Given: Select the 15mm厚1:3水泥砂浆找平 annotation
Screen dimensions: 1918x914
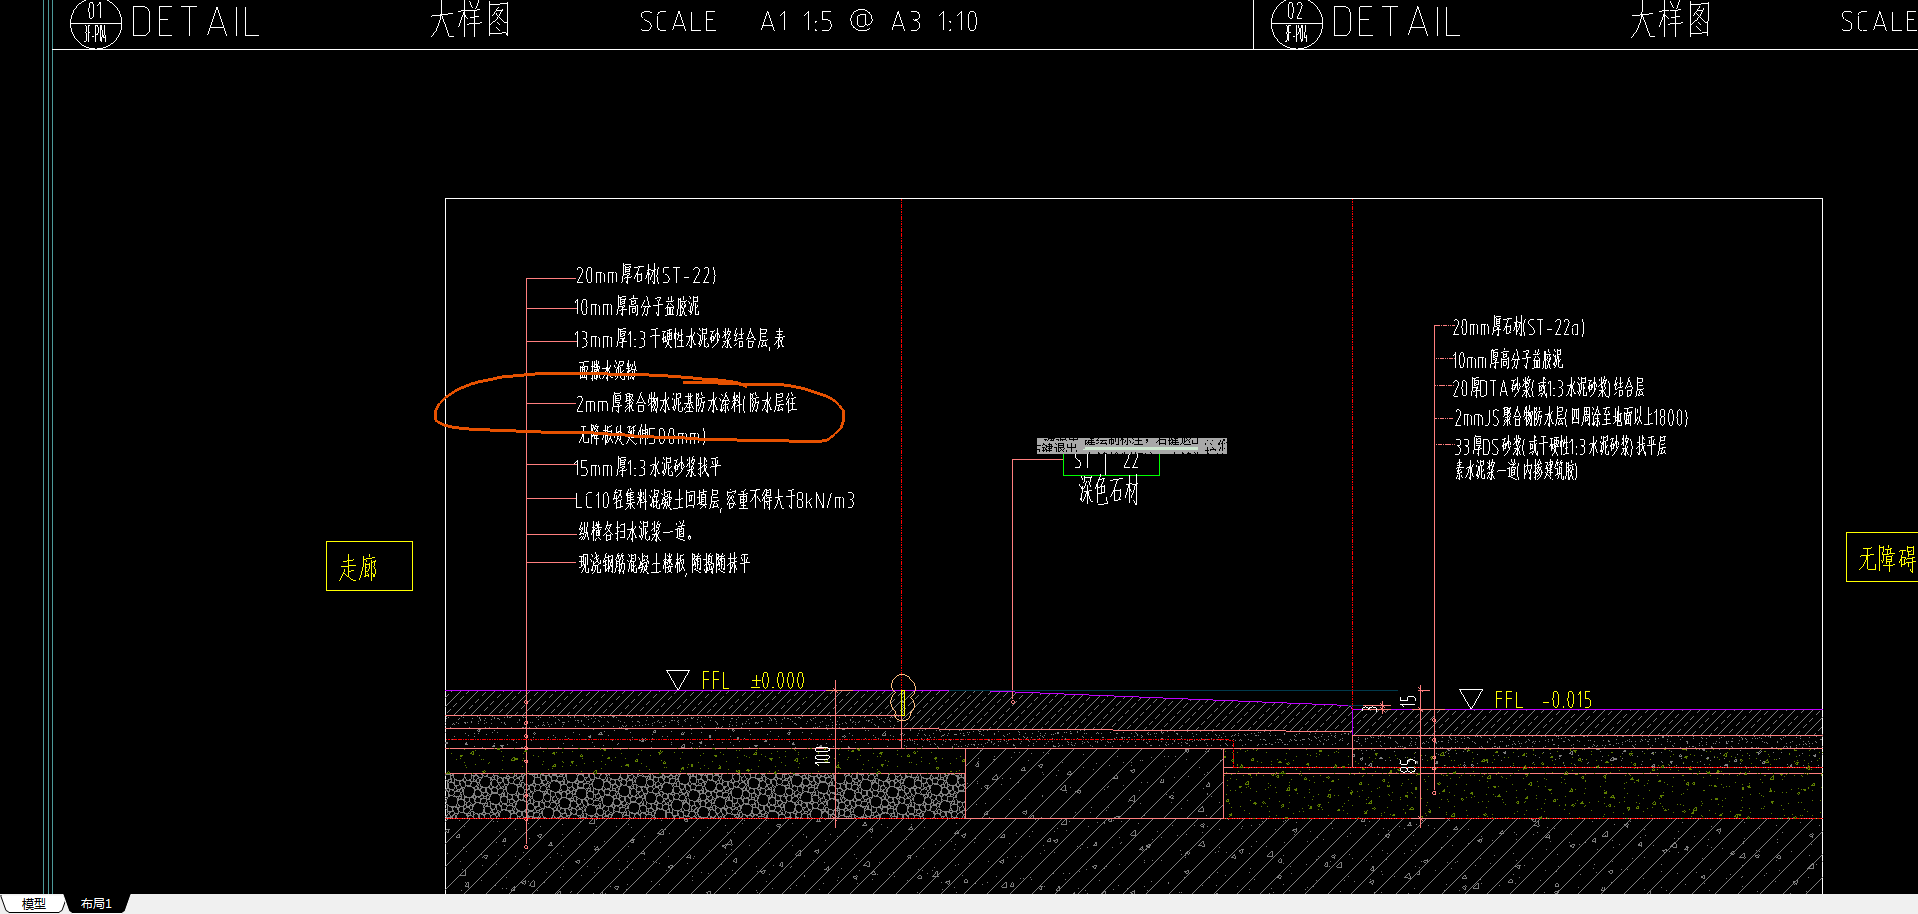Looking at the screenshot, I should (x=647, y=467).
